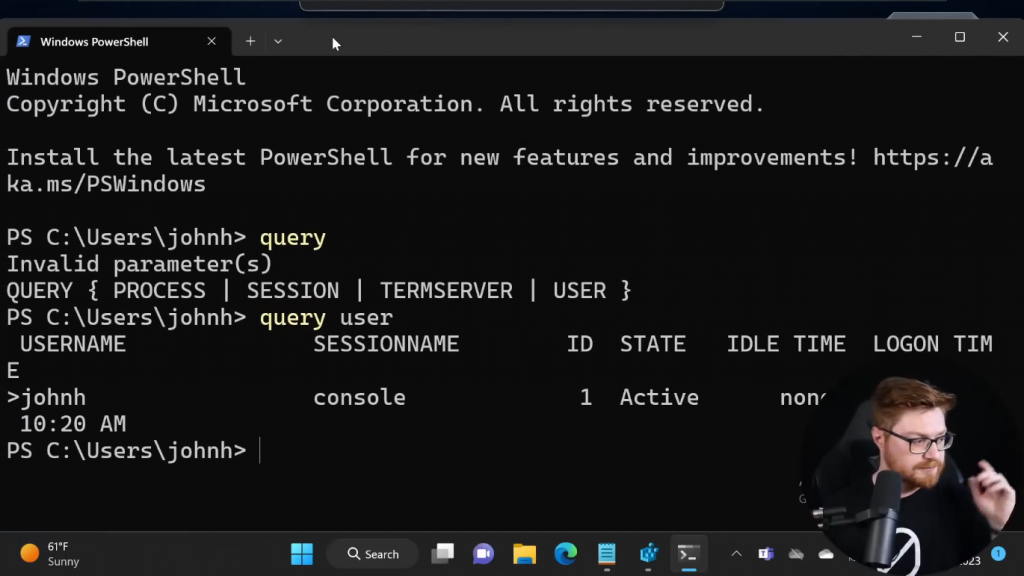Click the USERNAME column header
This screenshot has height=576, width=1024.
click(72, 344)
